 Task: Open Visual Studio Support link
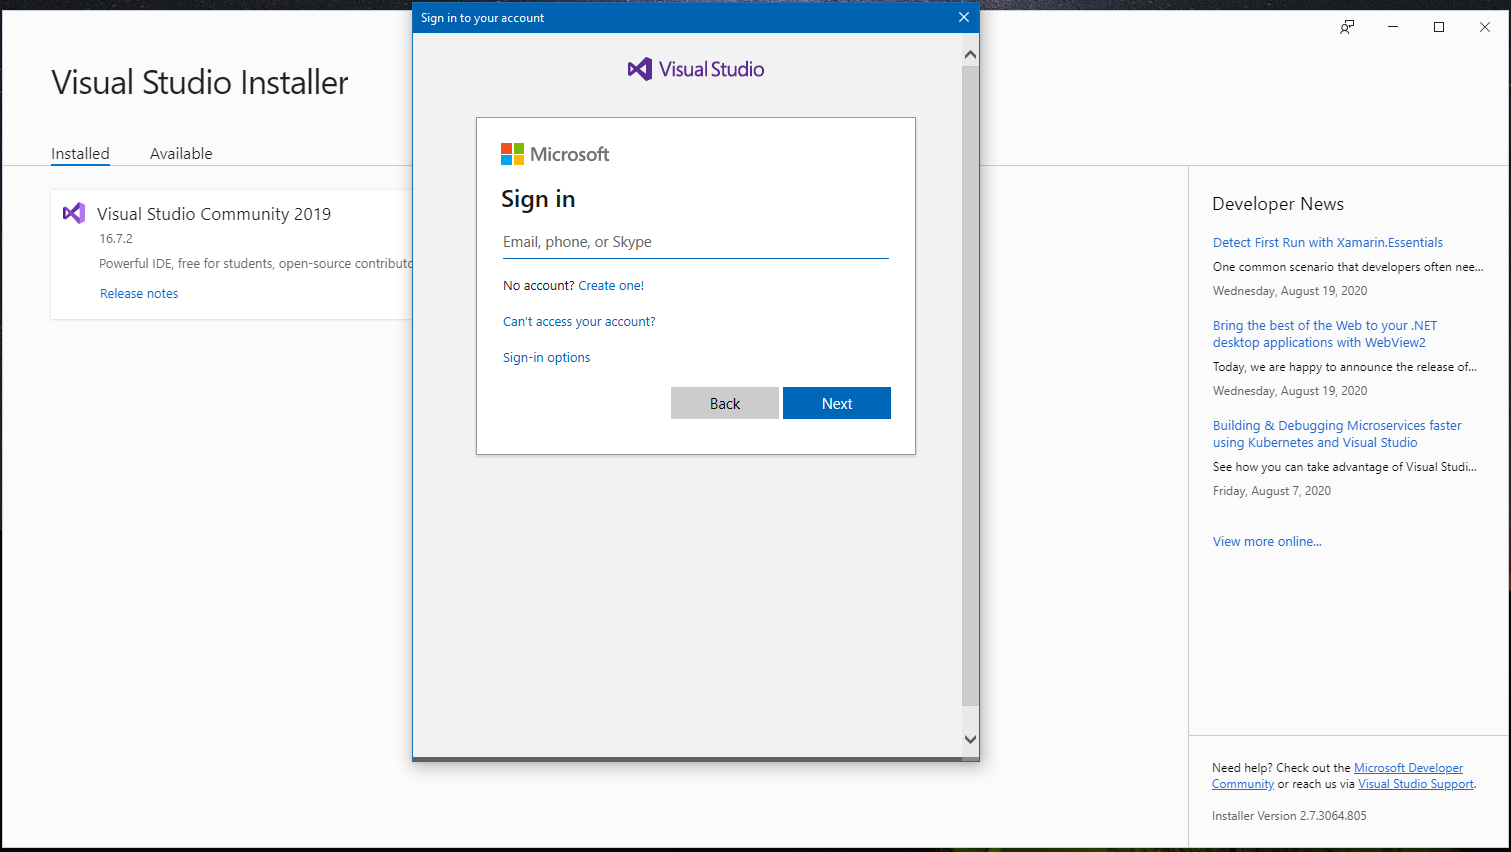coord(1416,784)
